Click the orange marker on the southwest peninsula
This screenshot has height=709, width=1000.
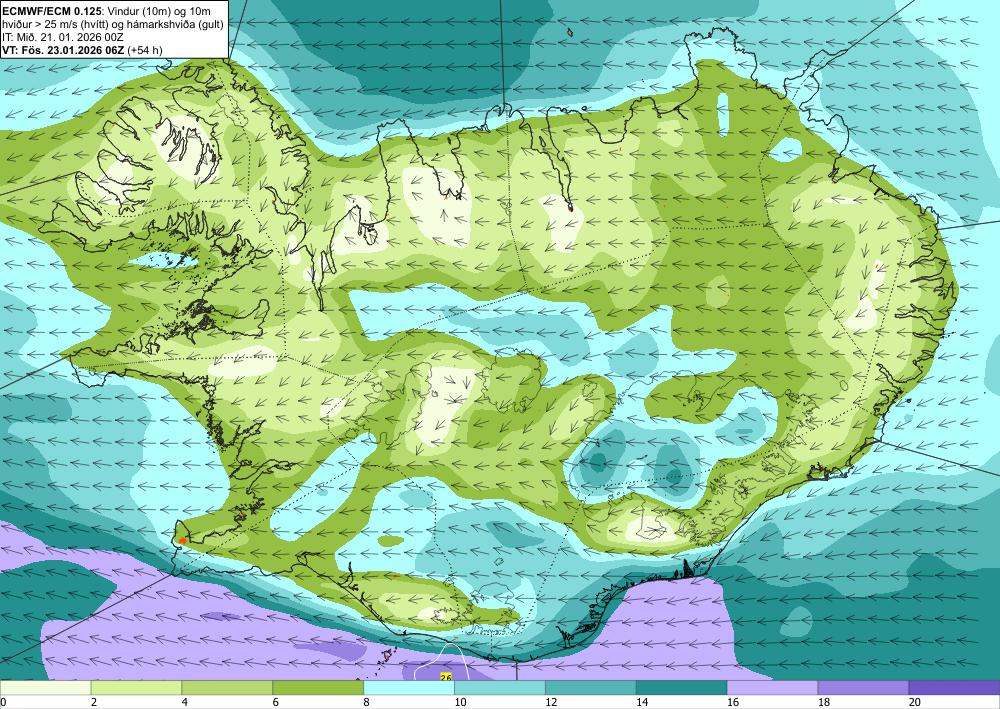coord(183,541)
